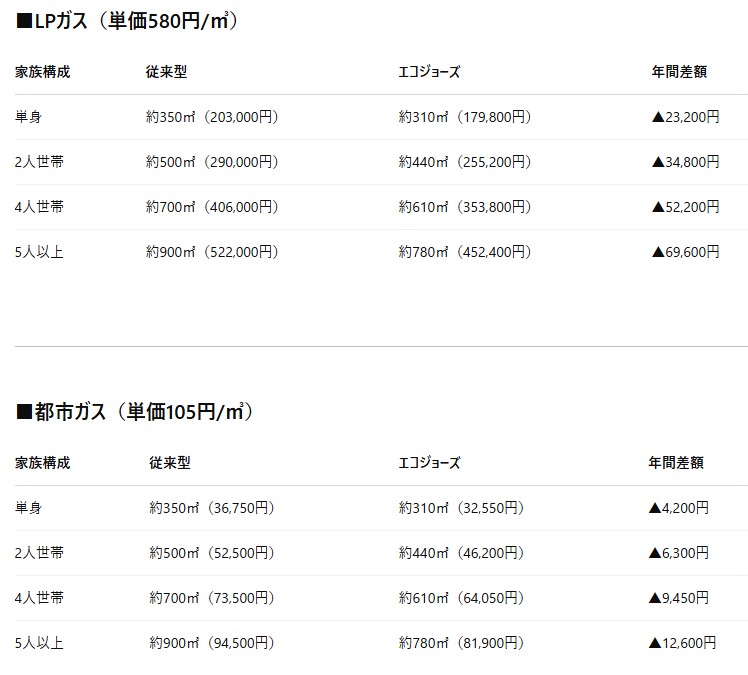This screenshot has width=748, height=675.
Task: Click the ▲69,600円 difference value
Action: pos(685,252)
